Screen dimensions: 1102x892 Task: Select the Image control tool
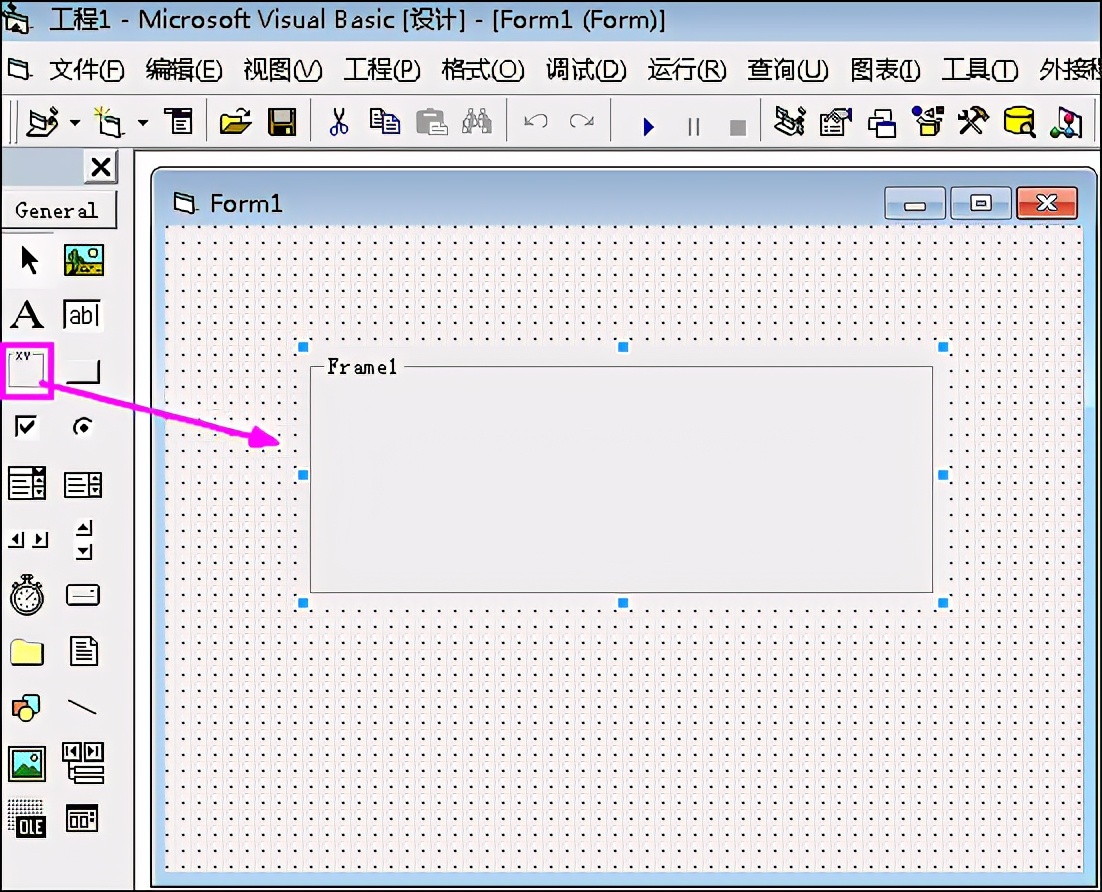click(27, 763)
